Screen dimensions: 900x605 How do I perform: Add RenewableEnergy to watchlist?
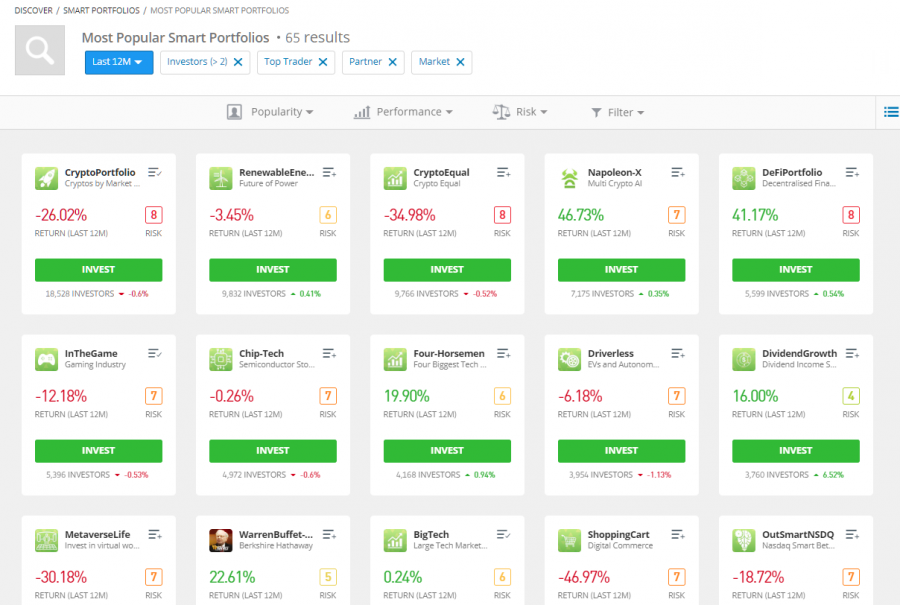pyautogui.click(x=329, y=172)
